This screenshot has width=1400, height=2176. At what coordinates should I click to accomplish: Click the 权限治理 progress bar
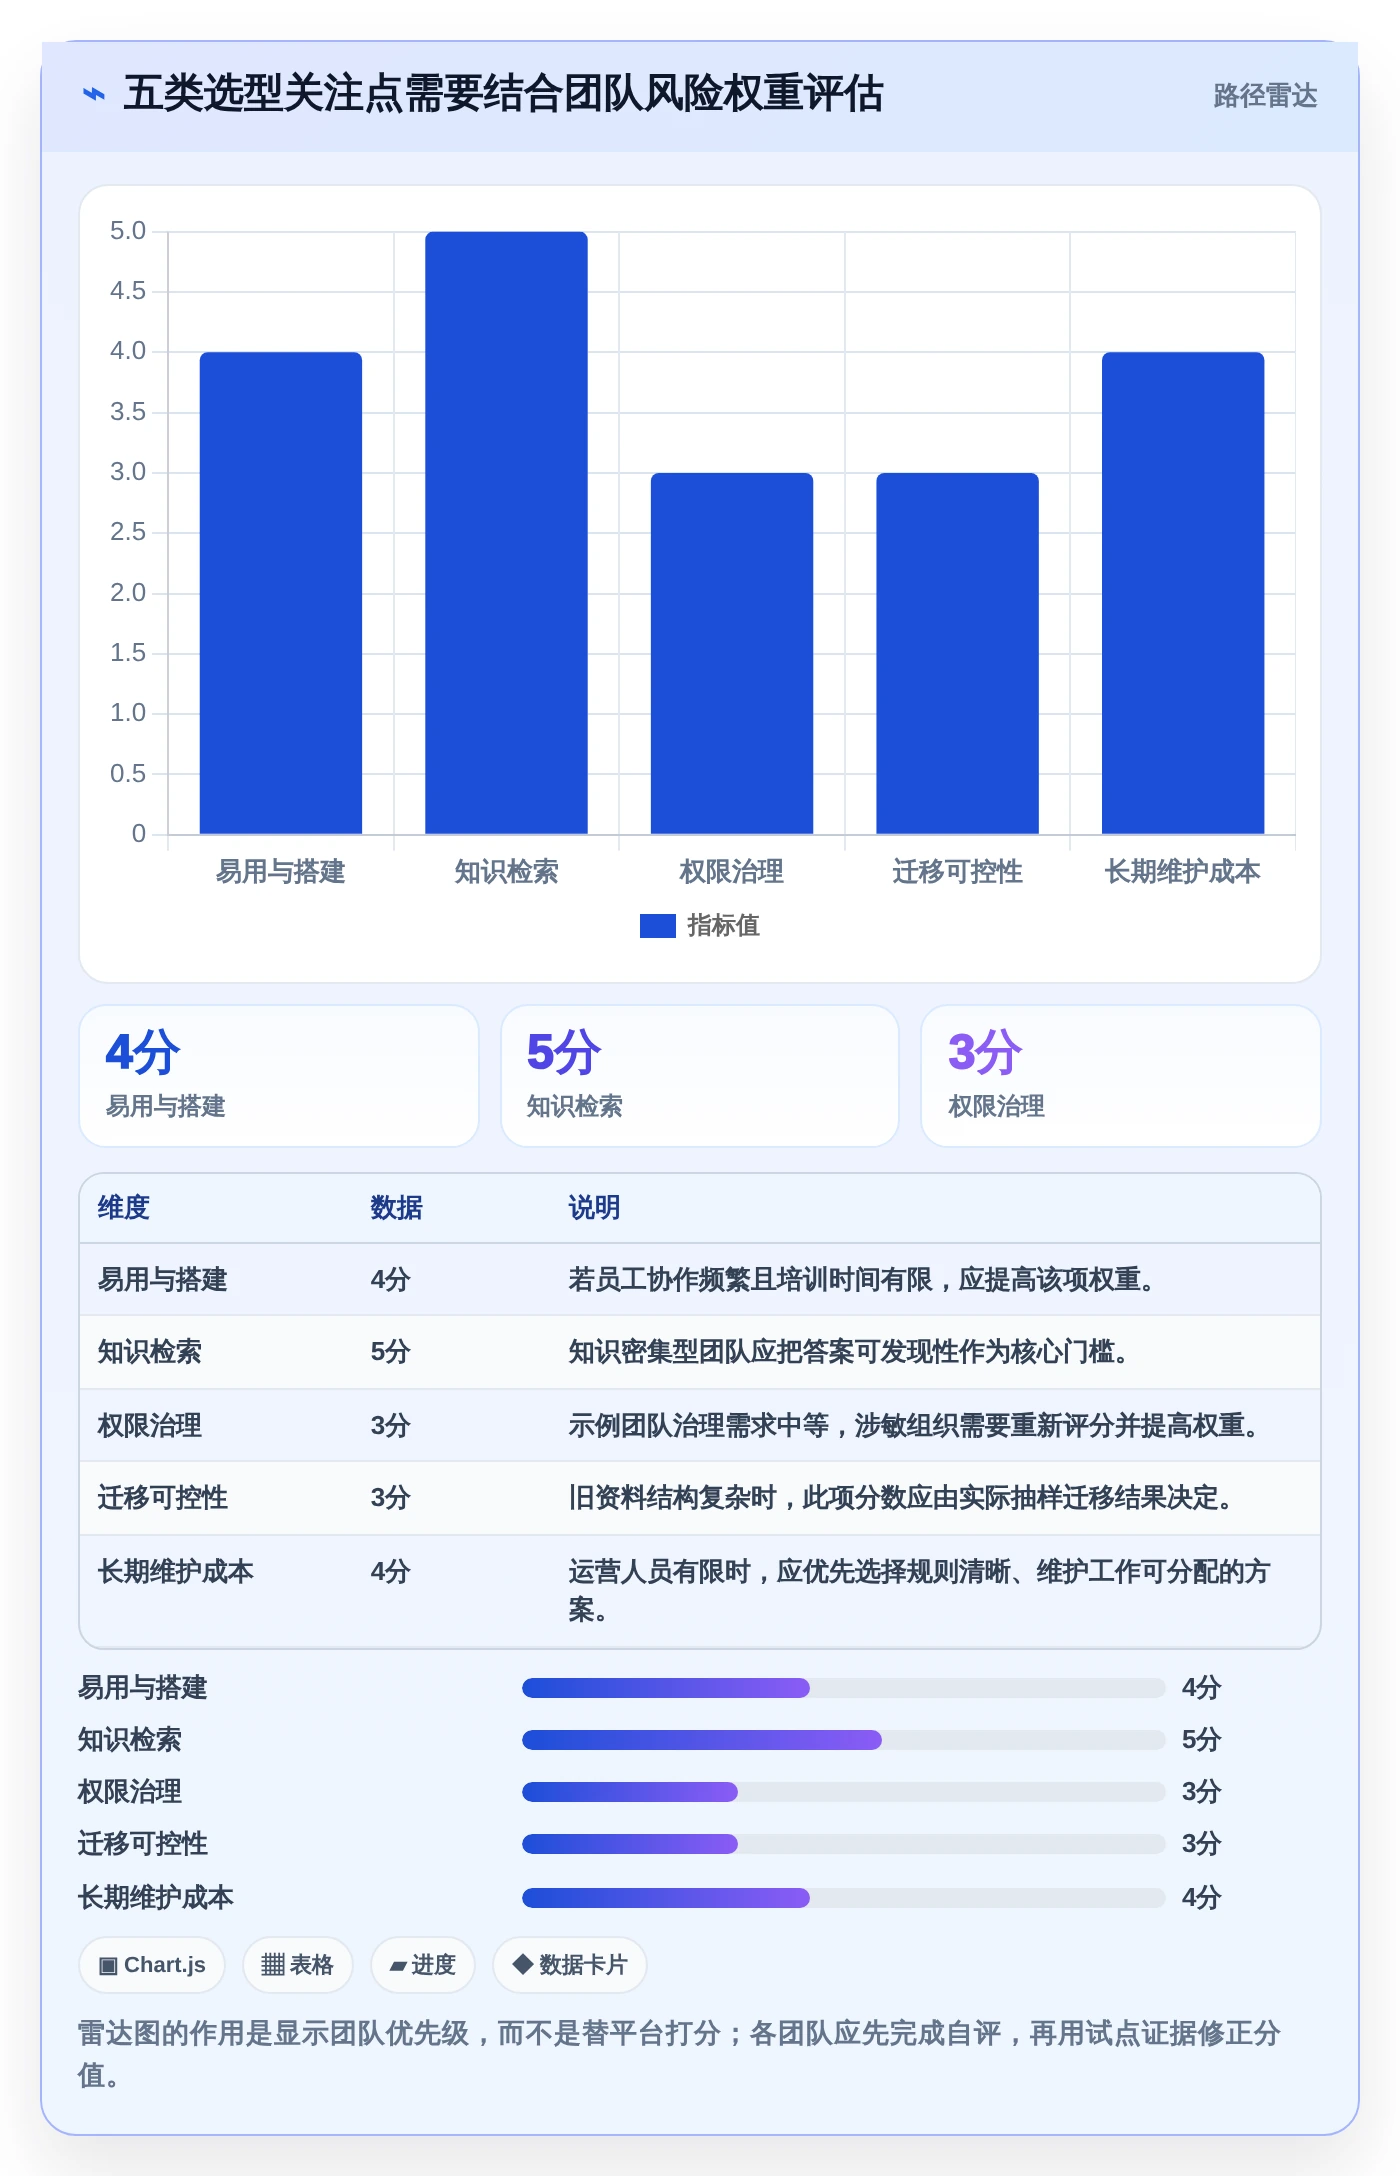point(844,1792)
